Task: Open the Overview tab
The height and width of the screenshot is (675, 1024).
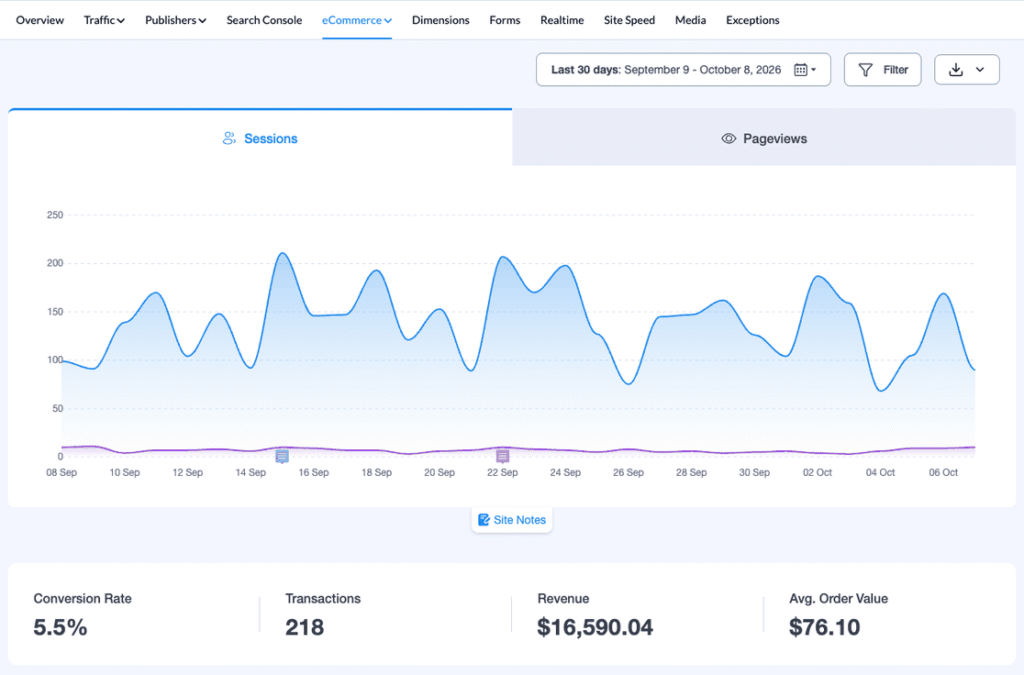Action: 40,20
